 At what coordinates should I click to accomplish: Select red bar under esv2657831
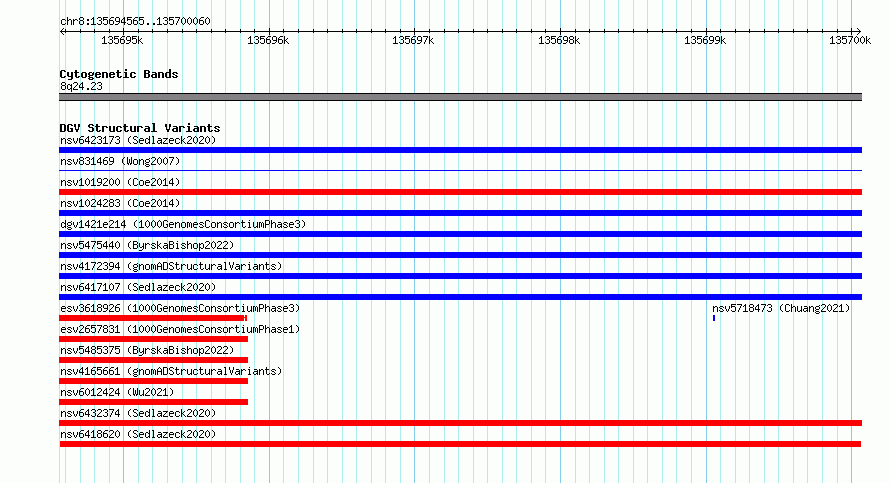point(153,339)
